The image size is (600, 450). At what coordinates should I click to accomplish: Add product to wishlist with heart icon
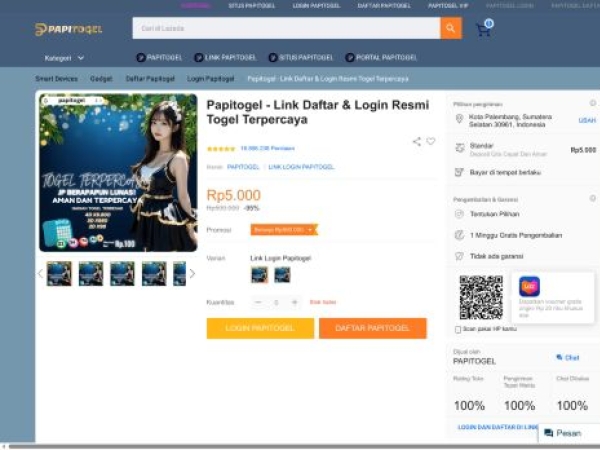(431, 141)
